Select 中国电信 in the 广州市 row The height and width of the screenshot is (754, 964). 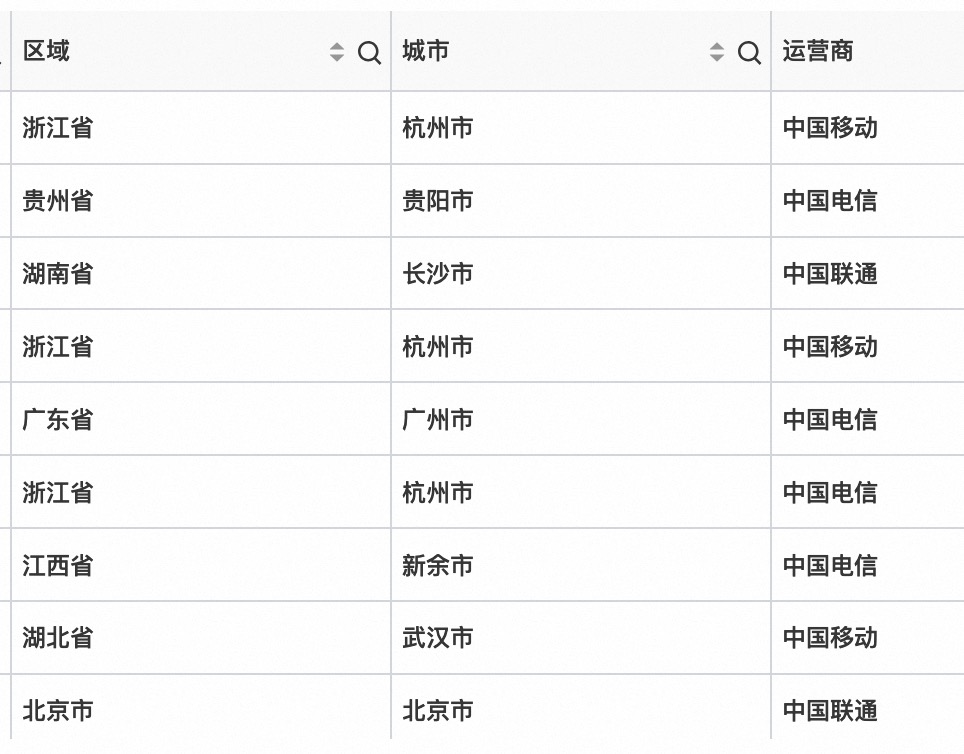(x=830, y=419)
